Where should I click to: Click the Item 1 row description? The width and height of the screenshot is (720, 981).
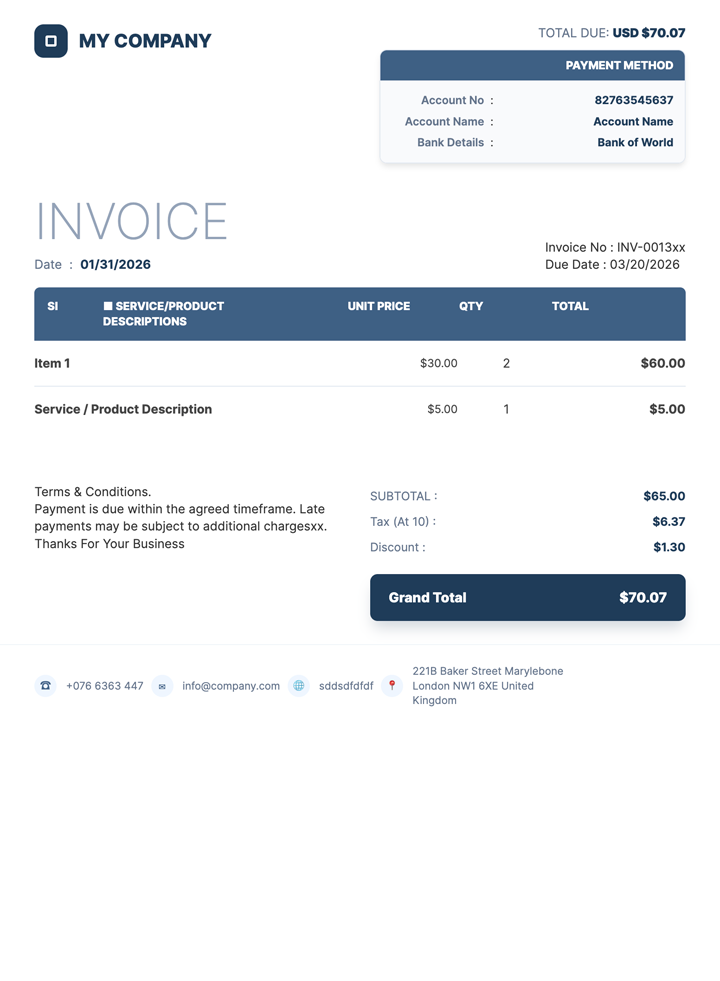[52, 363]
